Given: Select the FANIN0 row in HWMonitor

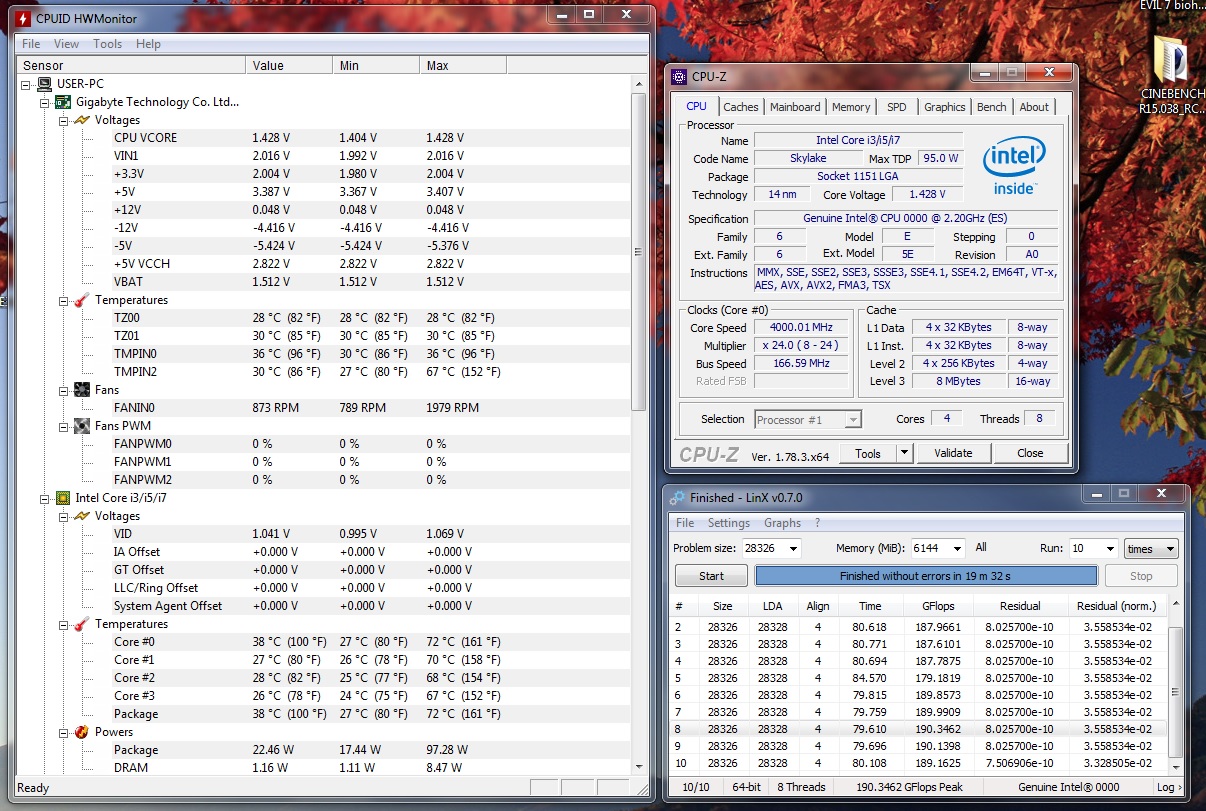Looking at the screenshot, I should tap(325, 408).
